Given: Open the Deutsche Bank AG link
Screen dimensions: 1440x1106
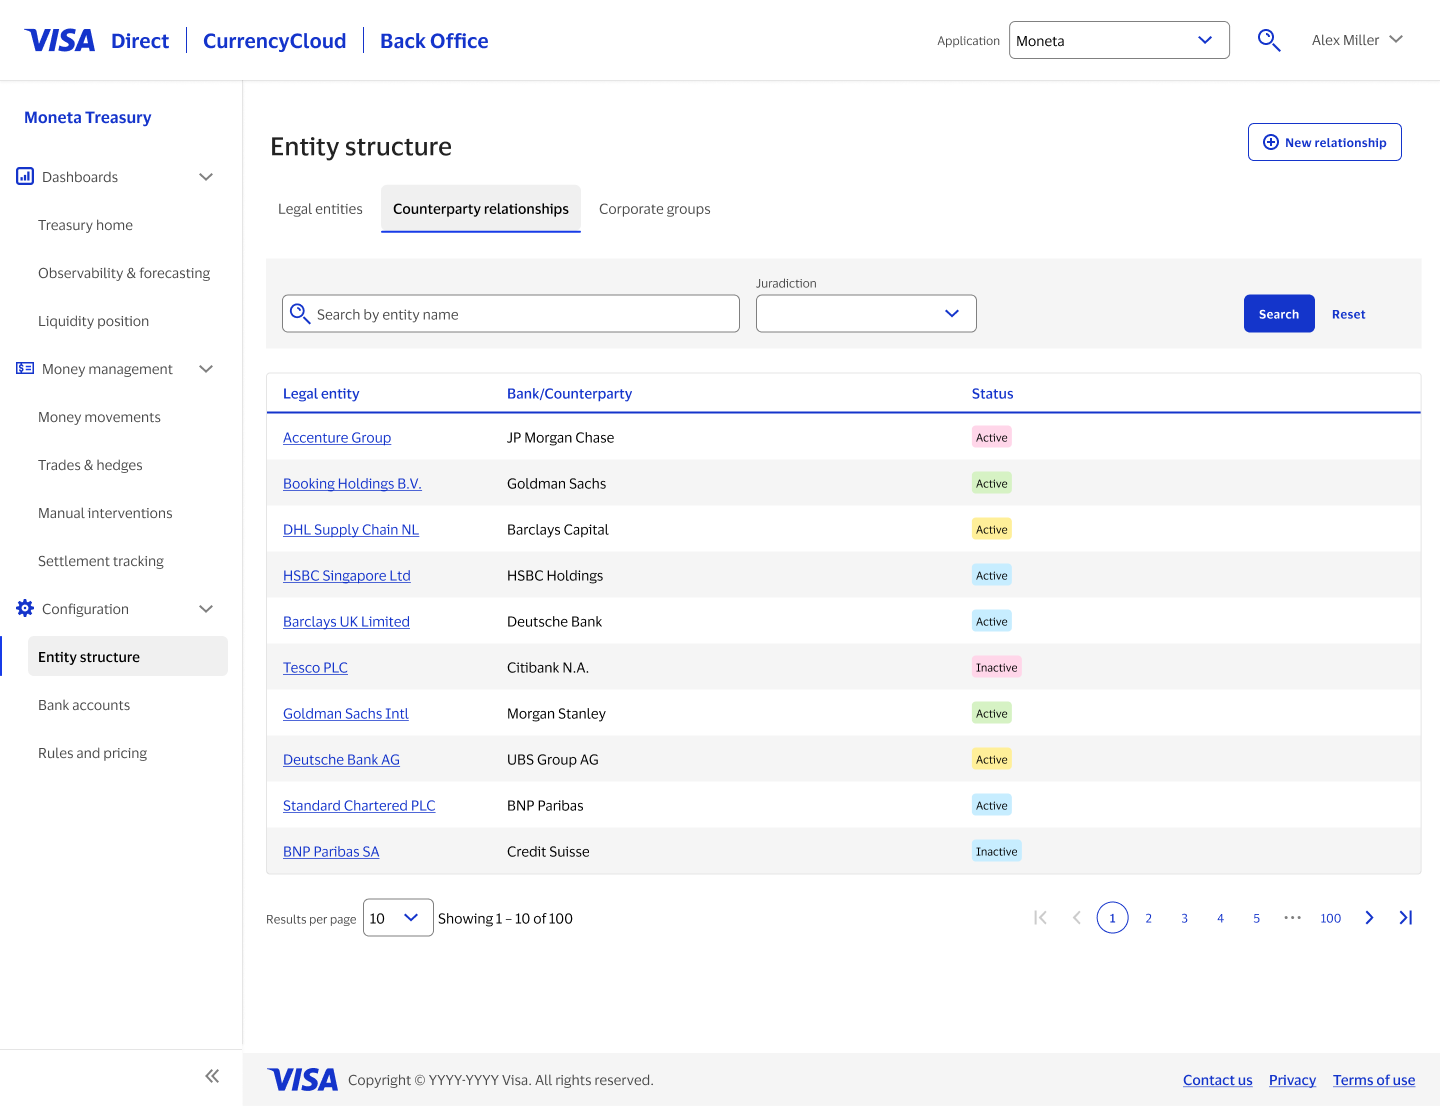Looking at the screenshot, I should (x=341, y=759).
